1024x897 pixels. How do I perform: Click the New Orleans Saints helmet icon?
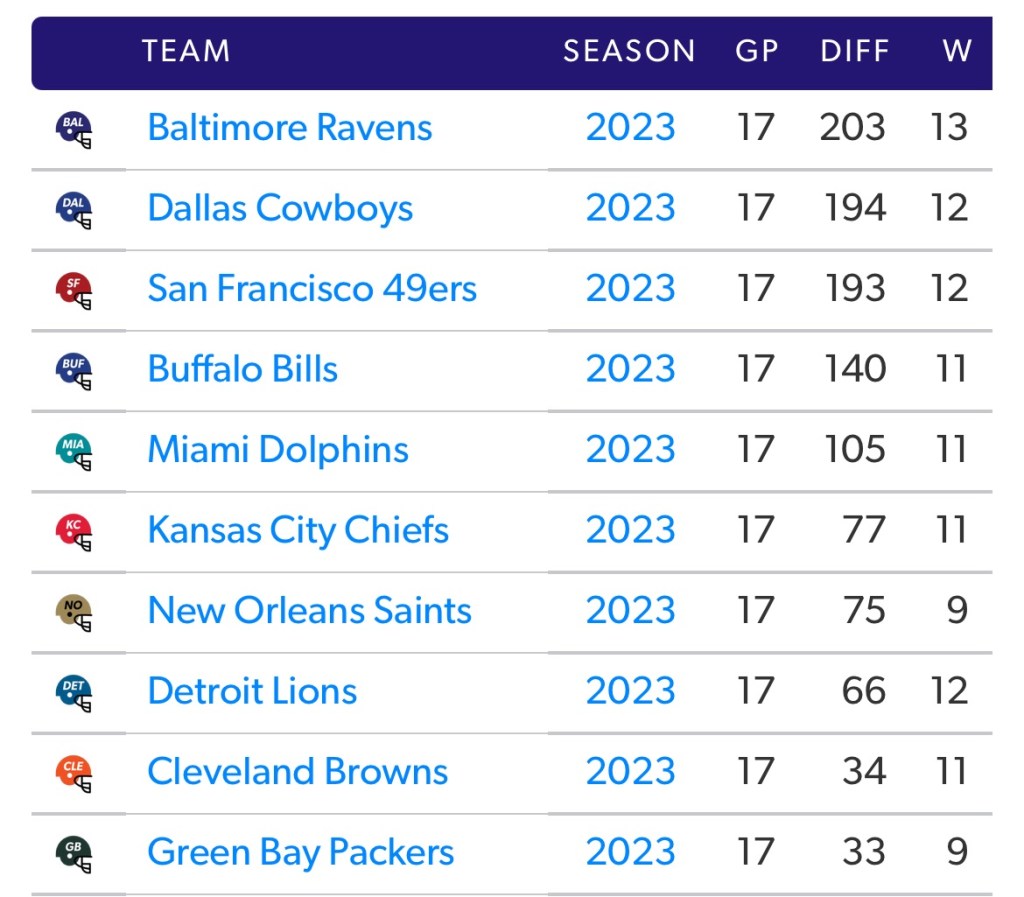pos(74,612)
